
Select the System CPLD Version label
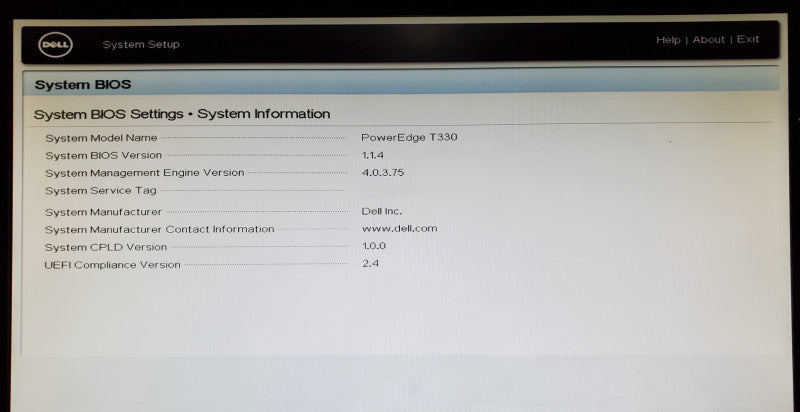point(106,247)
